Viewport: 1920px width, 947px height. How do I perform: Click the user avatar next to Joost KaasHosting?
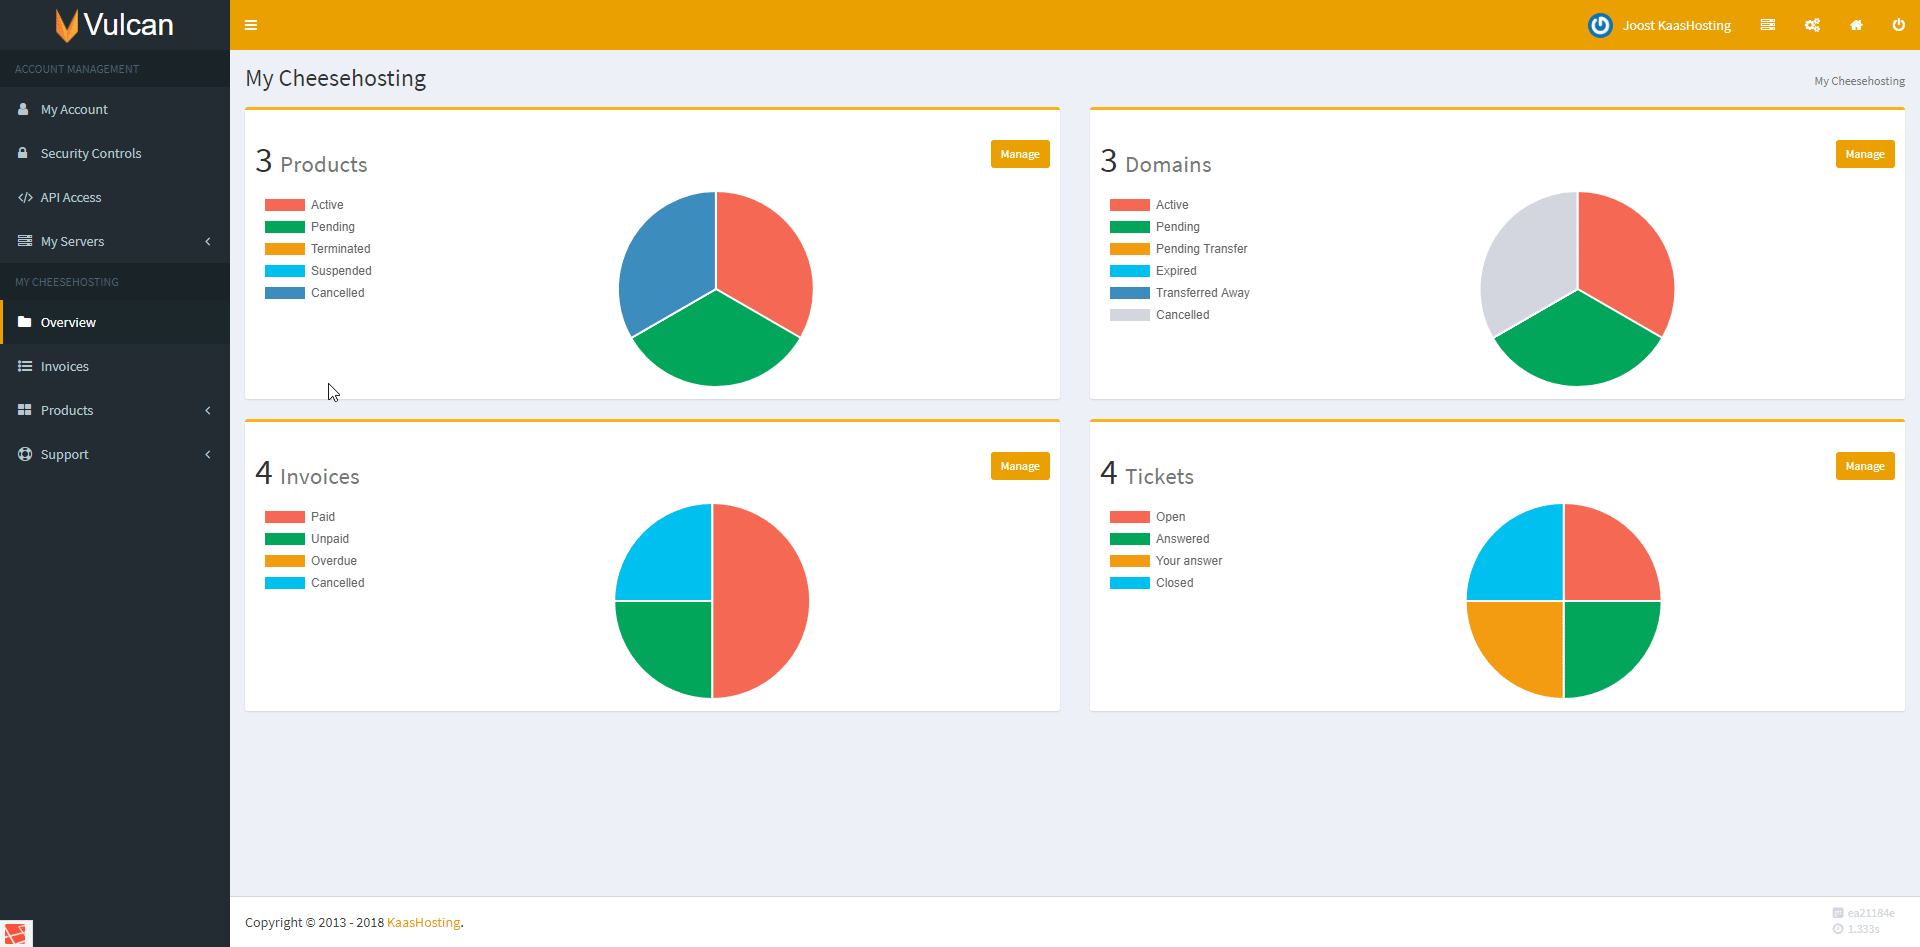click(1600, 25)
